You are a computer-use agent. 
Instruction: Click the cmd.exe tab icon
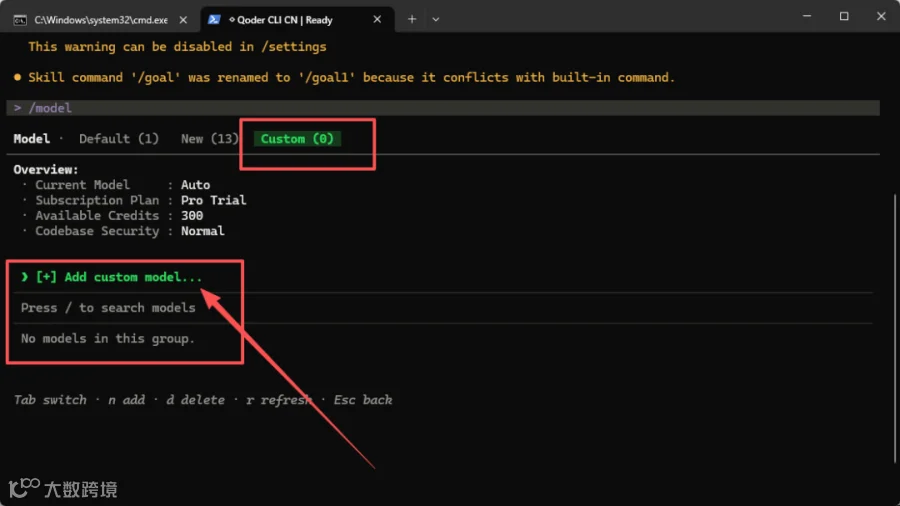20,20
